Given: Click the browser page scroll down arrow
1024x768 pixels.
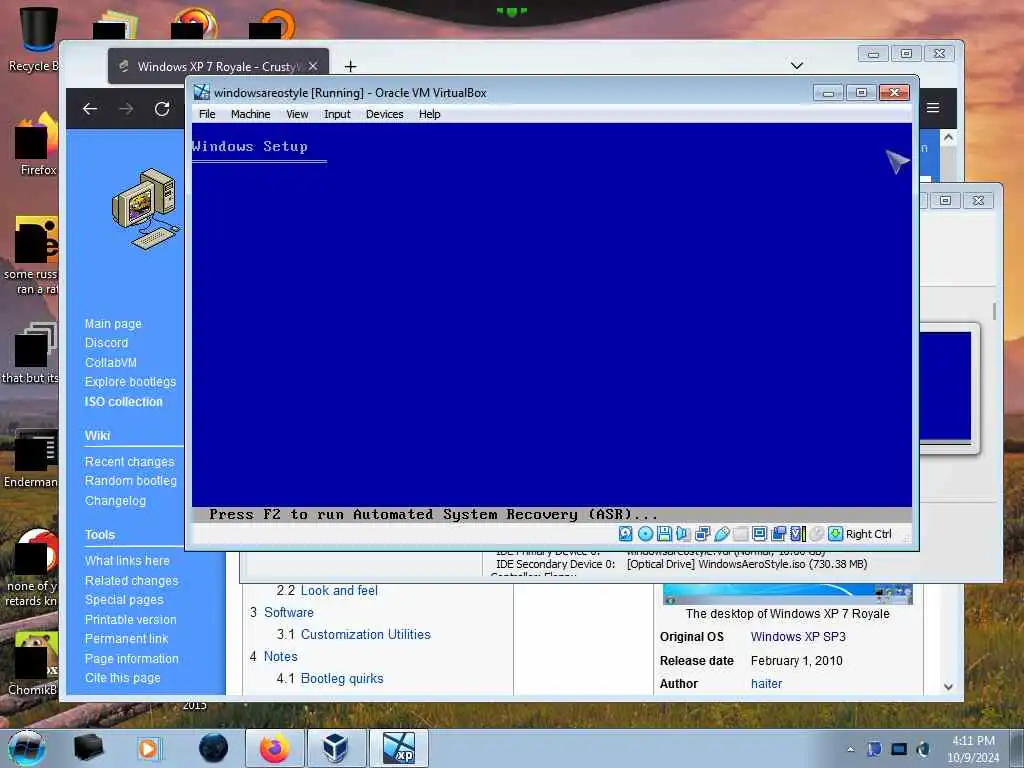Looking at the screenshot, I should coord(948,686).
